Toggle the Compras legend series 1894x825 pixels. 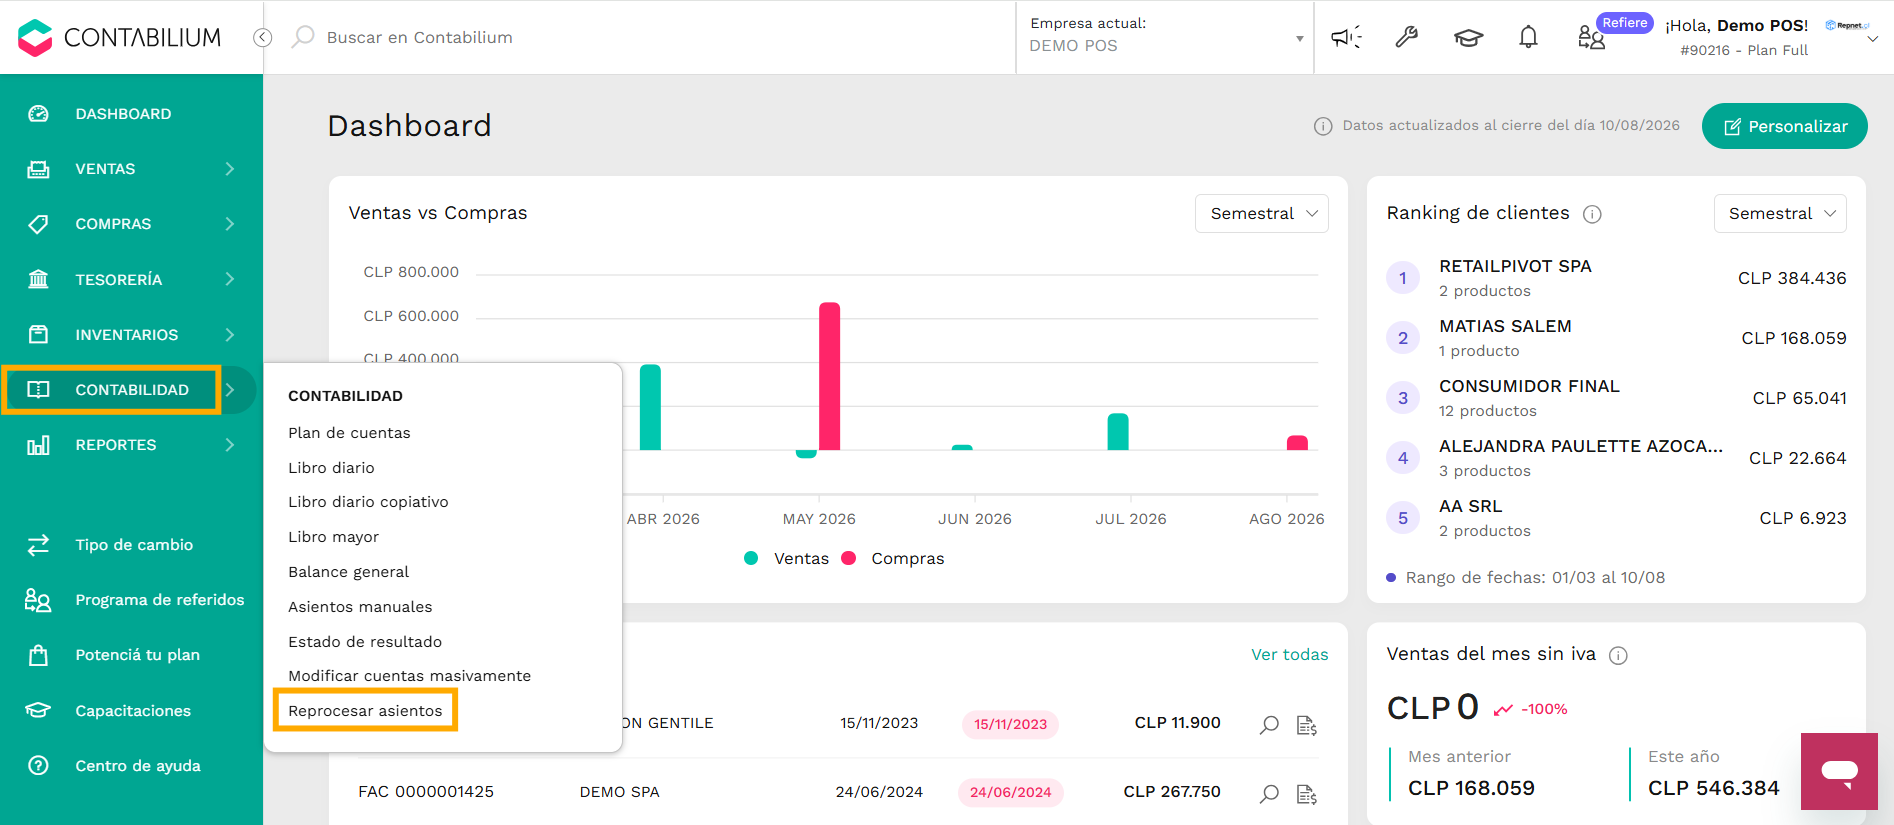point(893,558)
